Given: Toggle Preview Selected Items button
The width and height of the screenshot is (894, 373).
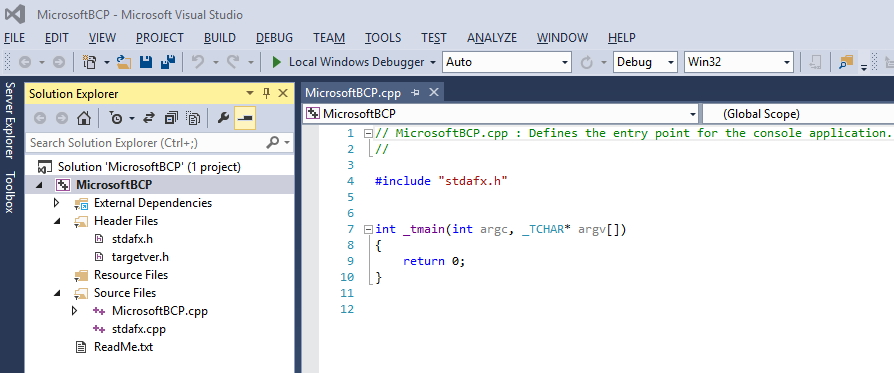Looking at the screenshot, I should pos(245,118).
